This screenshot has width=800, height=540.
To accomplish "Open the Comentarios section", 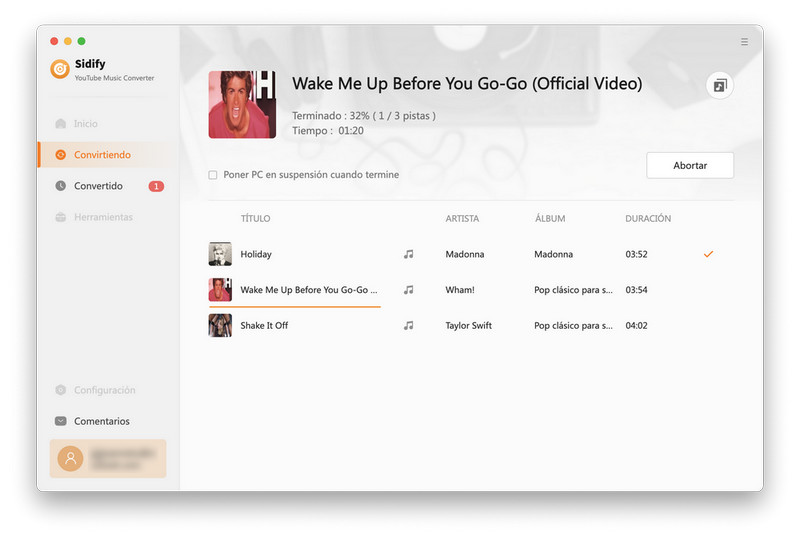I will 108,421.
